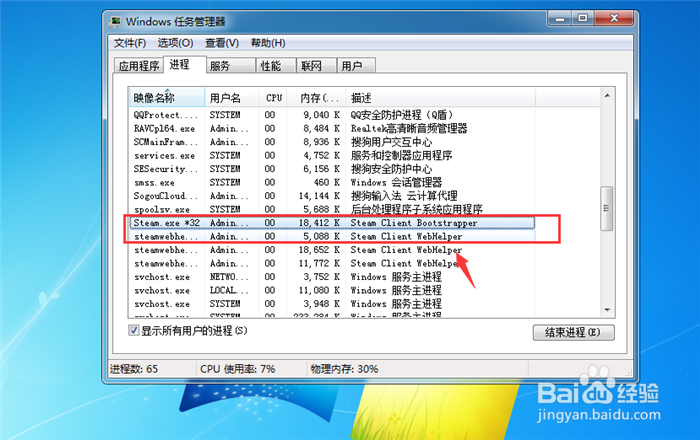Screen dimensions: 700x440
Task: Sort by 描述 column header
Action: 440,98
